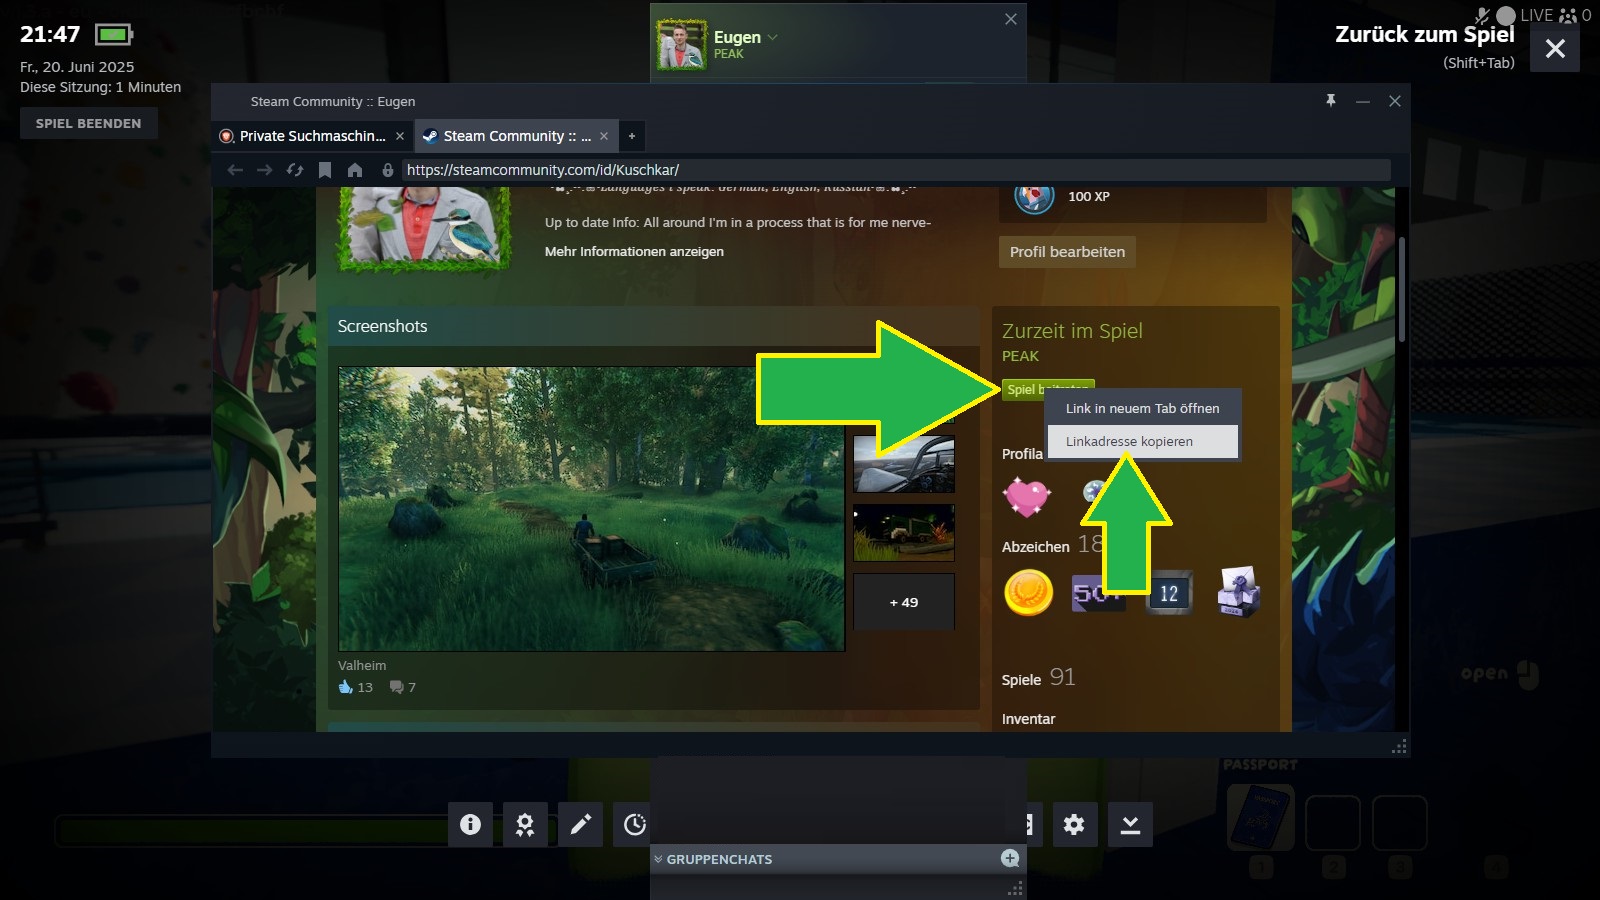Switch to the Private Suchmaschine tab
Screen dimensions: 1600x900
point(312,136)
